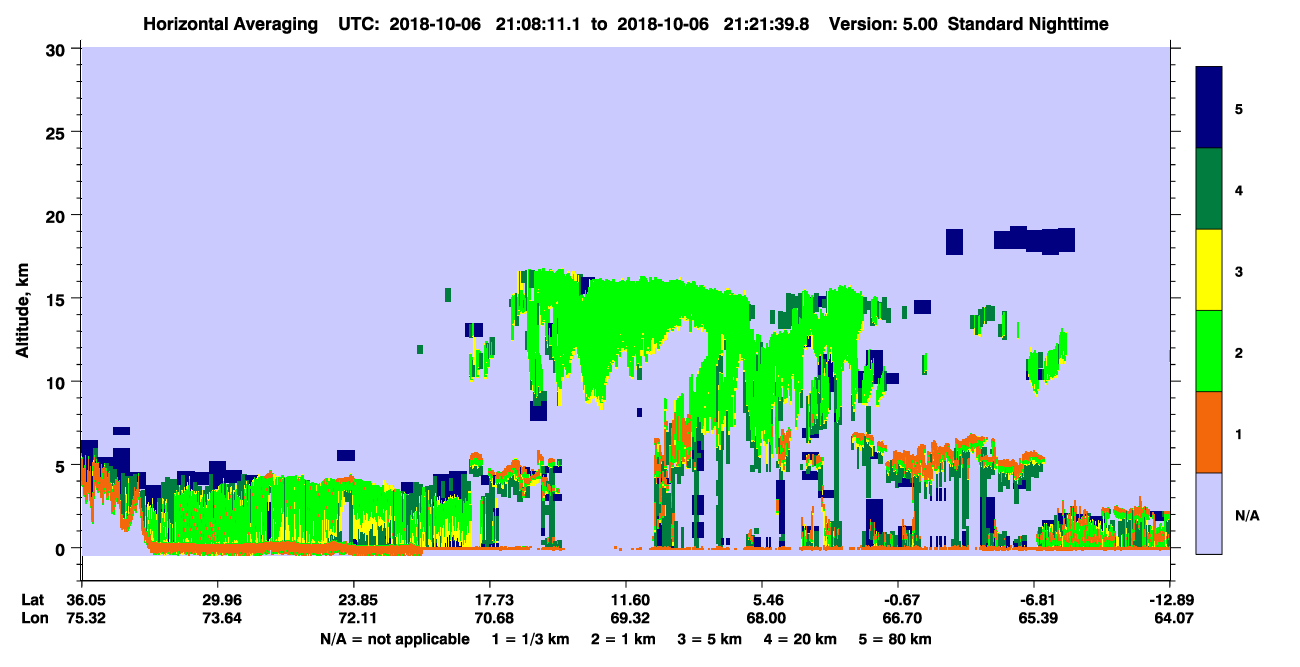The width and height of the screenshot is (1300, 667).
Task: Click '2 = 1 km' legend text
Action: pyautogui.click(x=623, y=639)
